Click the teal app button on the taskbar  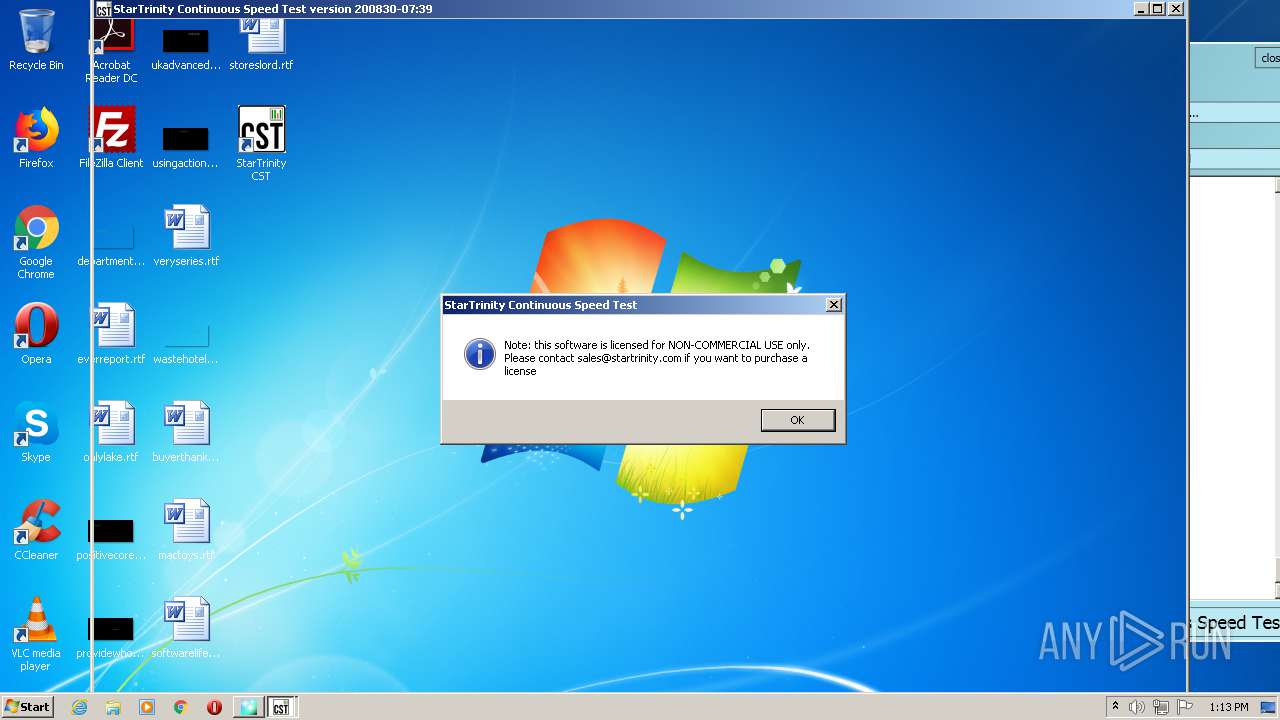click(247, 707)
